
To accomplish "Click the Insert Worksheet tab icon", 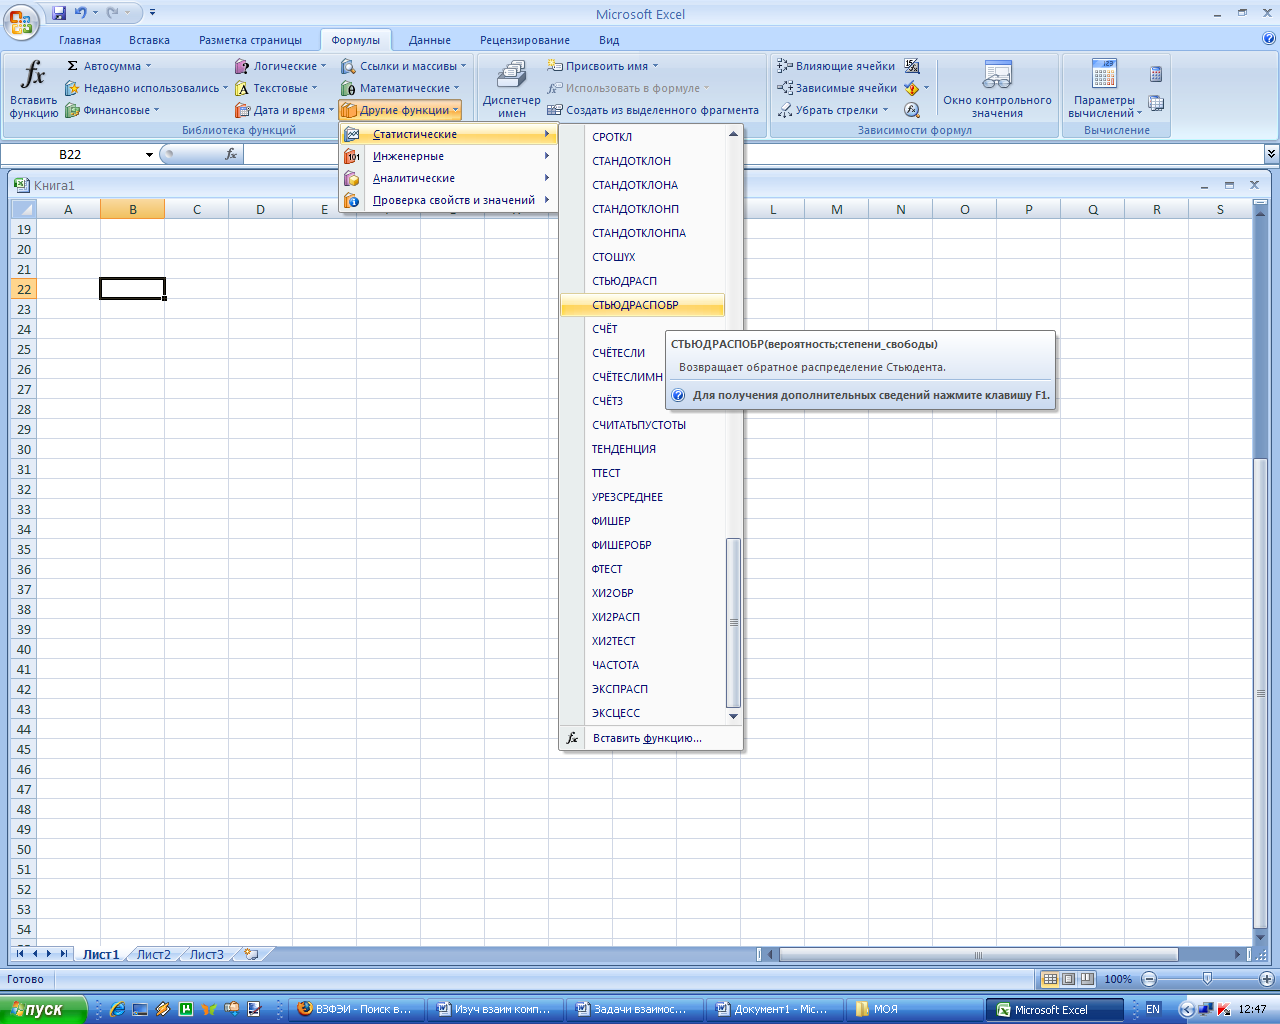I will click(251, 954).
